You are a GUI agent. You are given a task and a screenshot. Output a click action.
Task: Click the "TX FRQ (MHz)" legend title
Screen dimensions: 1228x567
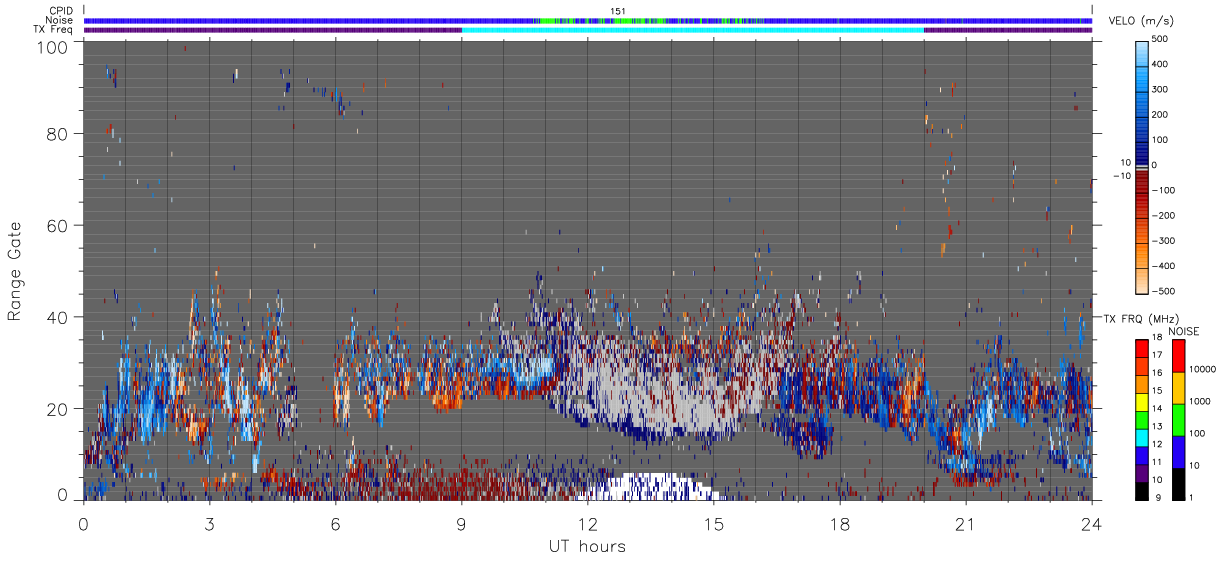[x=1143, y=318]
